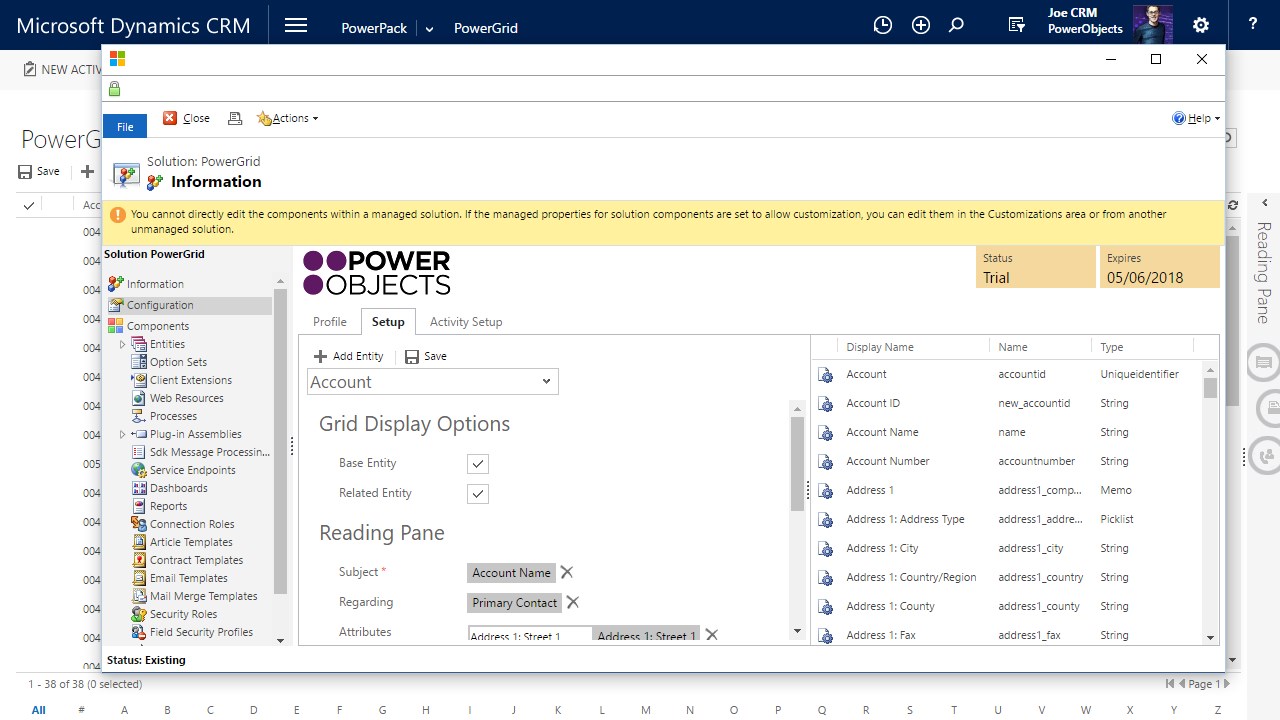This screenshot has width=1280, height=720.
Task: Toggle the Base Entity checkbox
Action: [x=478, y=464]
